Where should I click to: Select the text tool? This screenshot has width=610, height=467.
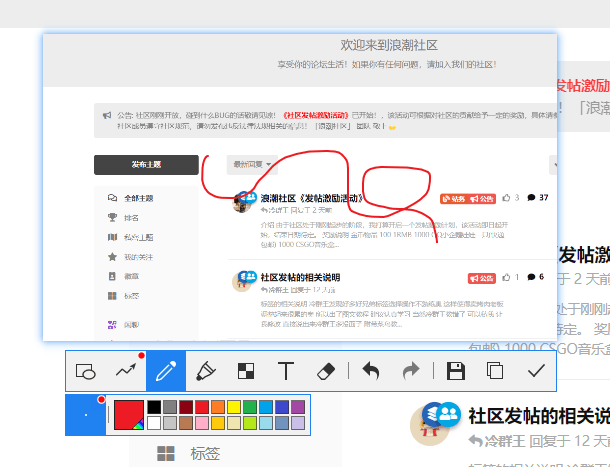coord(286,371)
